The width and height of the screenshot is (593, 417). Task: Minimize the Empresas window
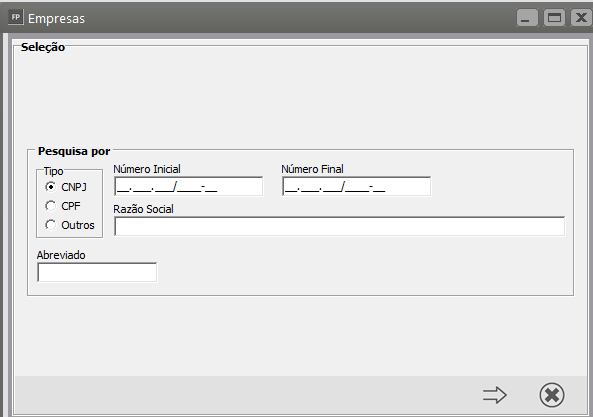(527, 18)
